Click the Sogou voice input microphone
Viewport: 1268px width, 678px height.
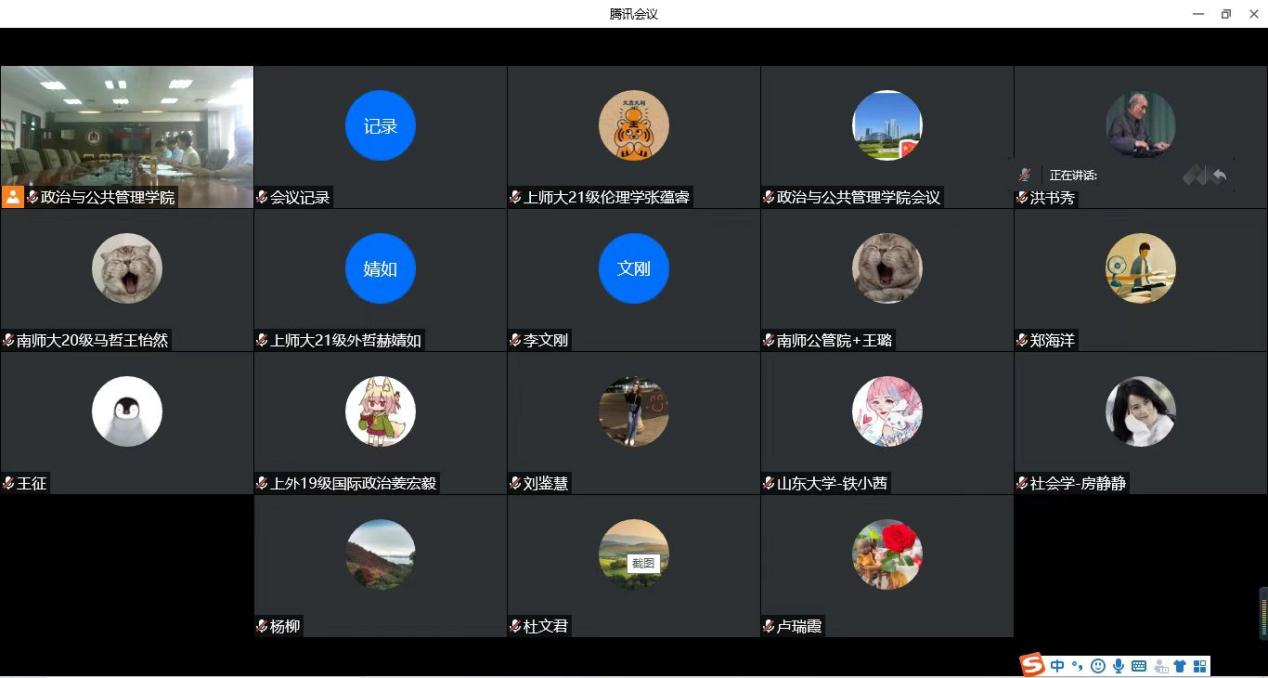pyautogui.click(x=1118, y=666)
